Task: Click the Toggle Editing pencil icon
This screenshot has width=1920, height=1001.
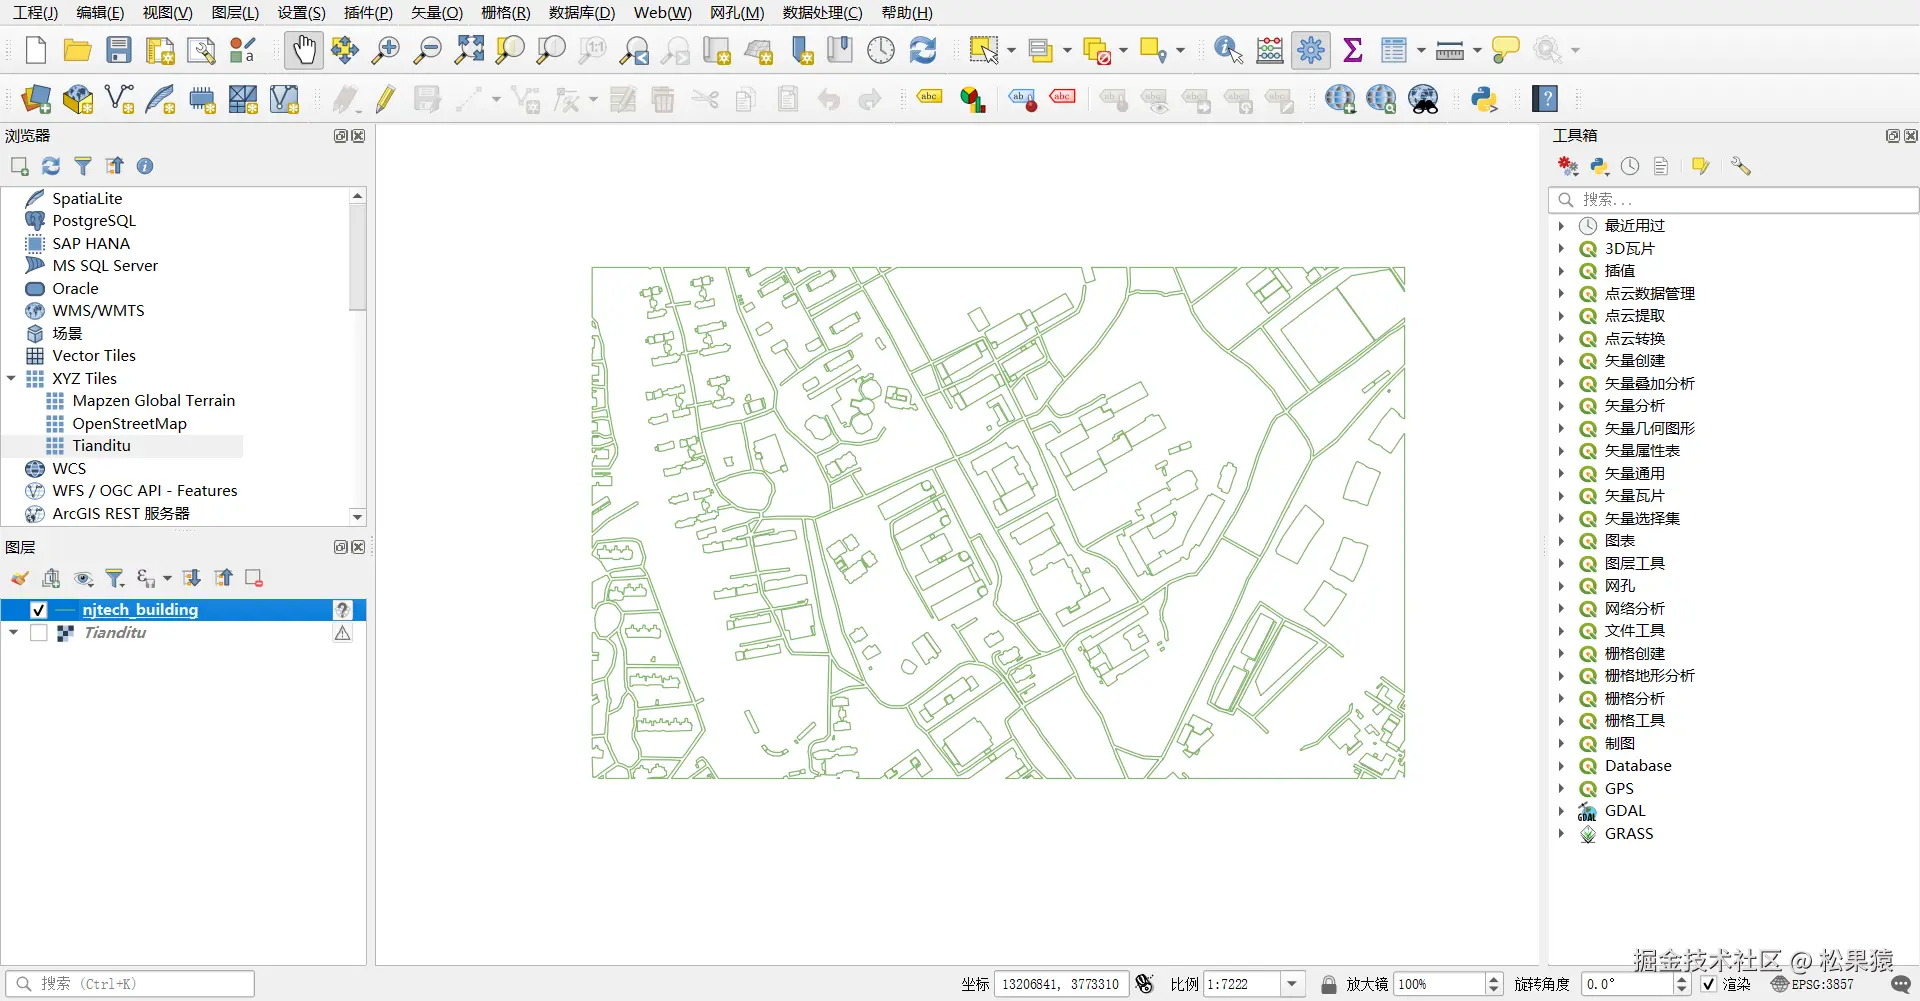Action: (386, 99)
